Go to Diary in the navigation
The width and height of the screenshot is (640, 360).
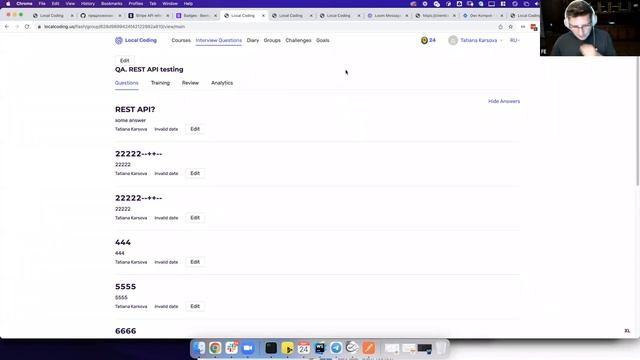tap(253, 40)
